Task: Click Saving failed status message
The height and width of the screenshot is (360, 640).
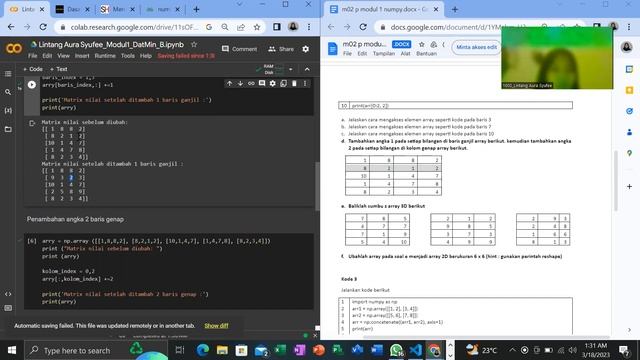Action: coord(186,56)
